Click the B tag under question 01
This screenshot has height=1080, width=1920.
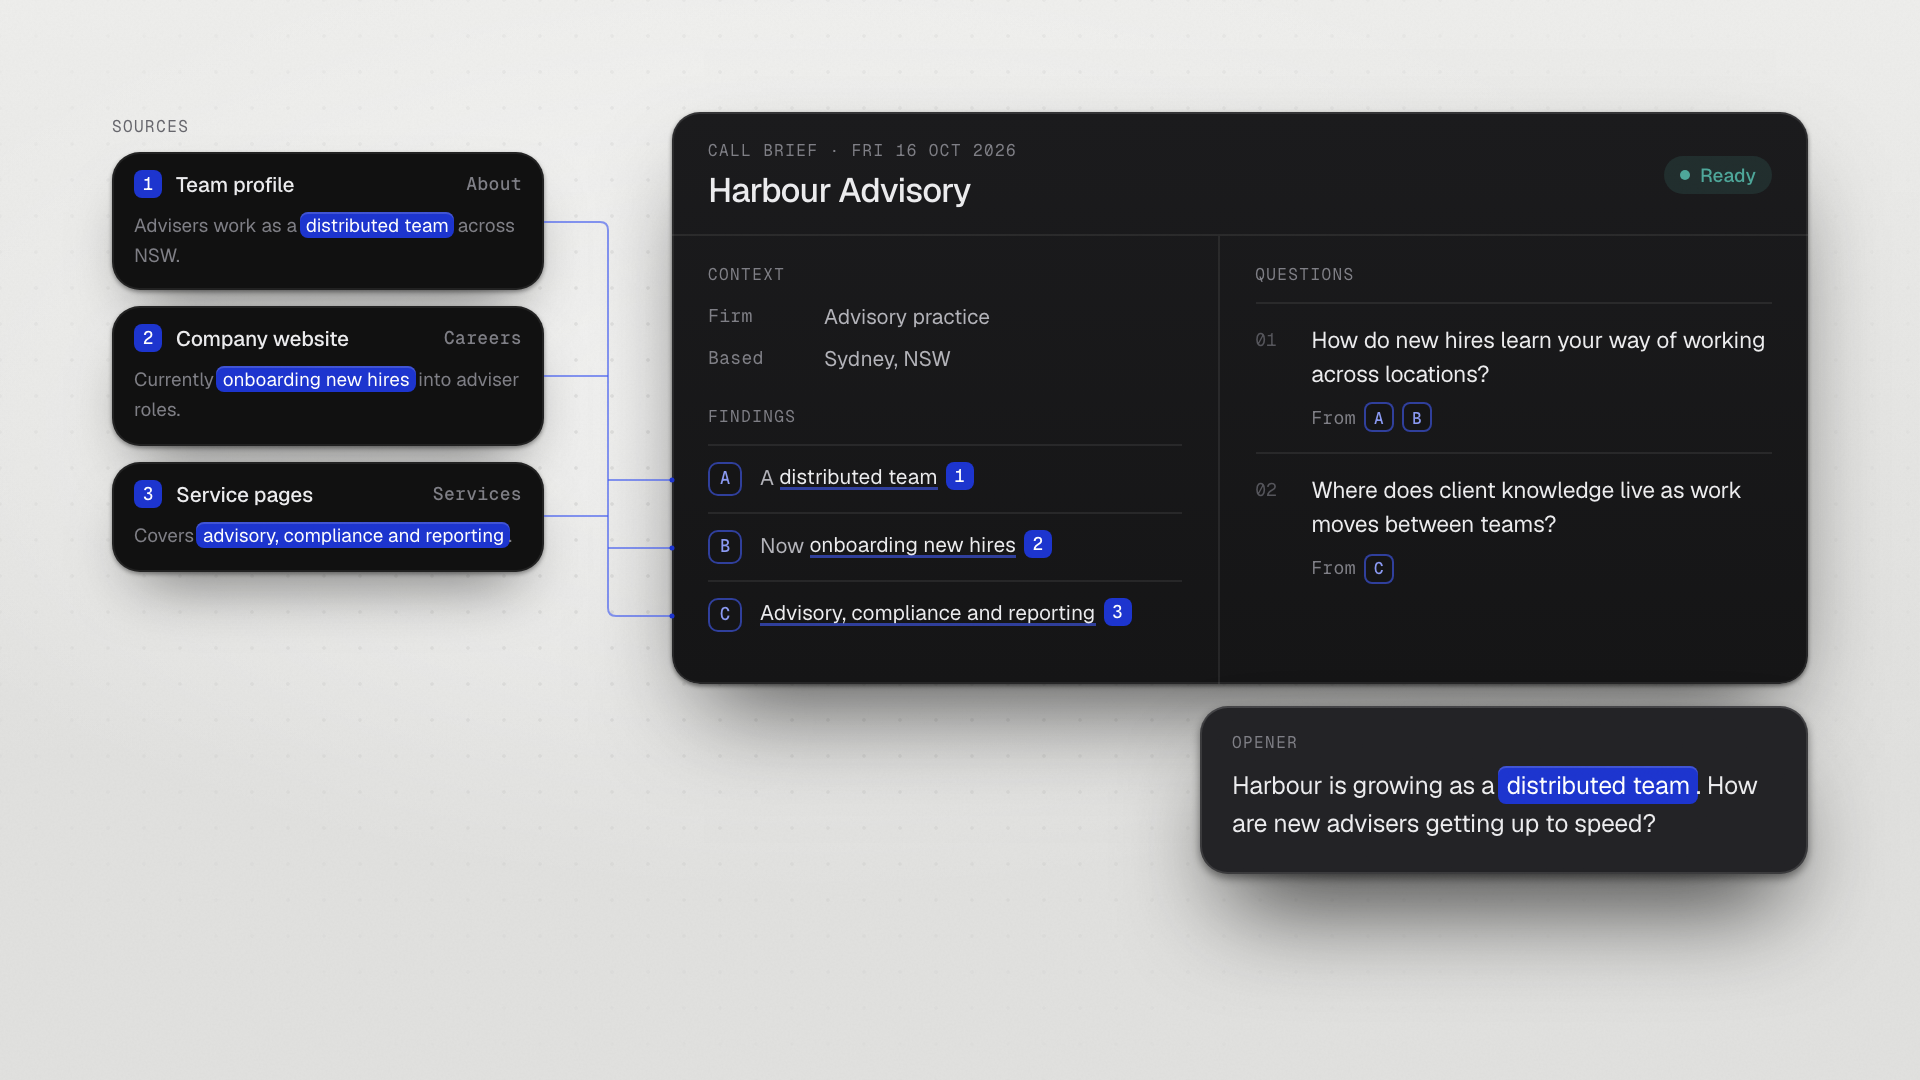(x=1417, y=418)
